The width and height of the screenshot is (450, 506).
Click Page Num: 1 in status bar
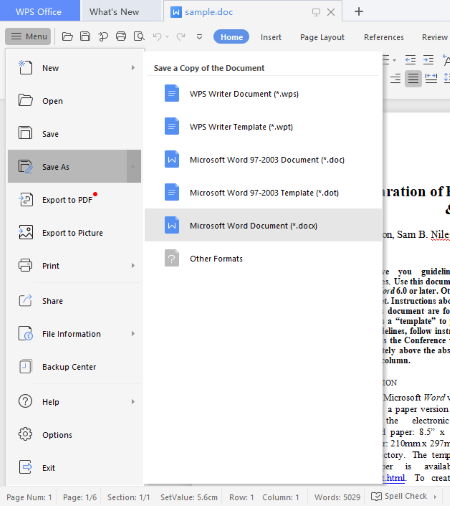pos(29,497)
